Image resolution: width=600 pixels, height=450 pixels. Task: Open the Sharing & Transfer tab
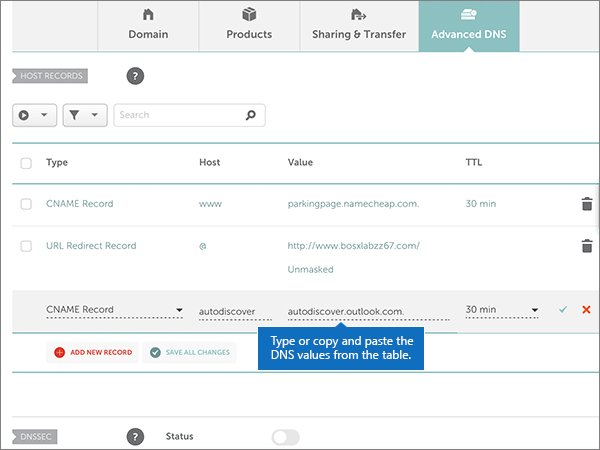point(357,26)
